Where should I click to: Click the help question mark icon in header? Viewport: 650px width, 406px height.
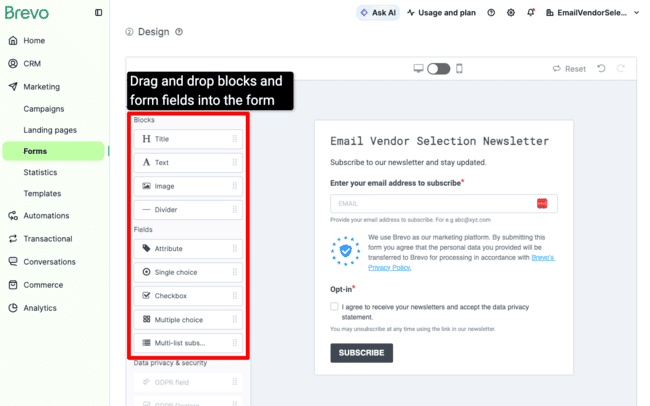[491, 12]
